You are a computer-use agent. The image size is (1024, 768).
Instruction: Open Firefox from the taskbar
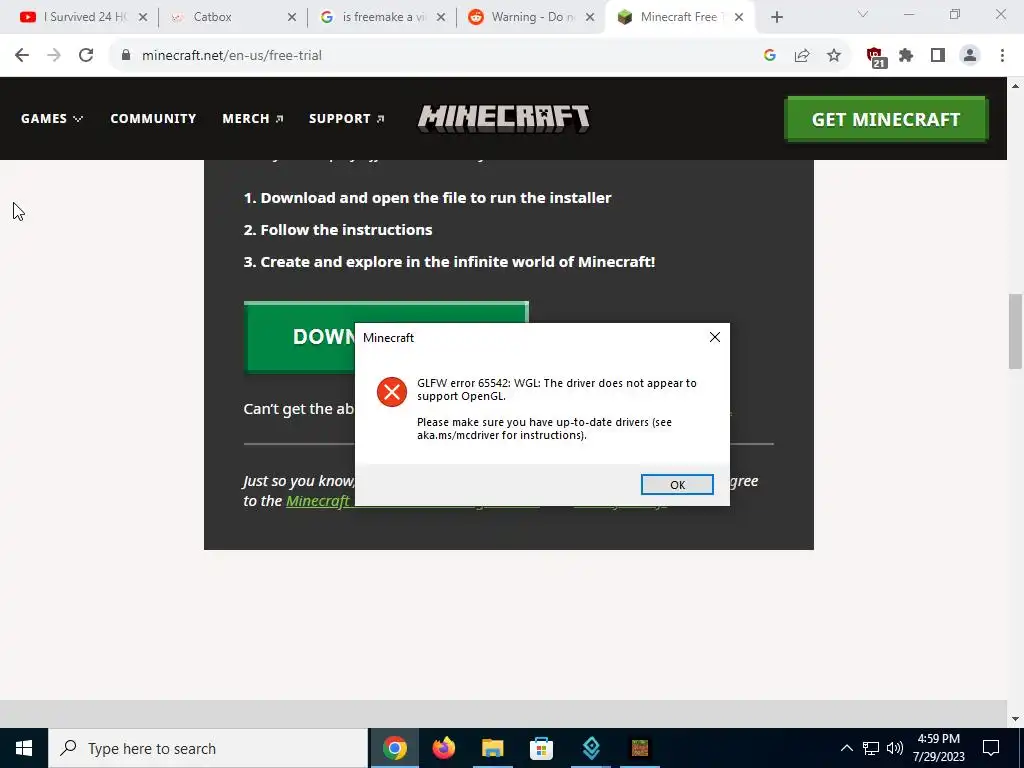[x=443, y=748]
